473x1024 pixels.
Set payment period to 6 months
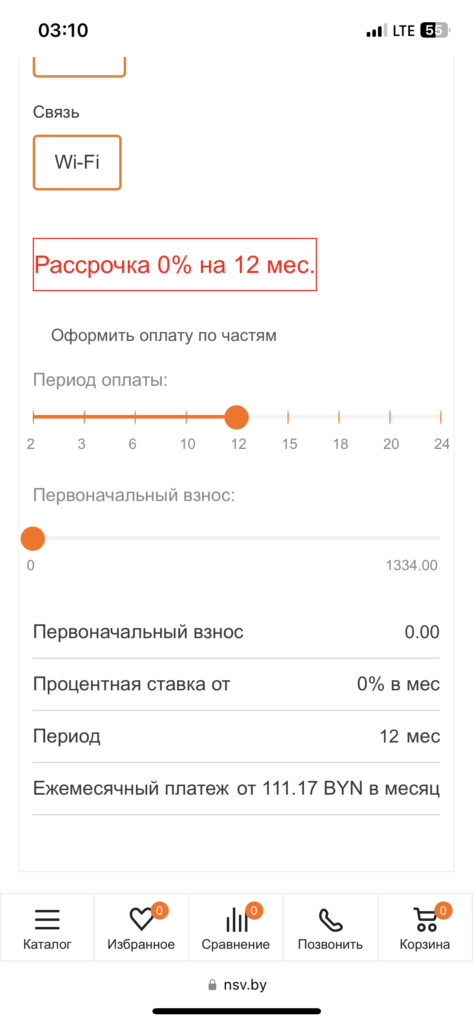pyautogui.click(x=135, y=417)
